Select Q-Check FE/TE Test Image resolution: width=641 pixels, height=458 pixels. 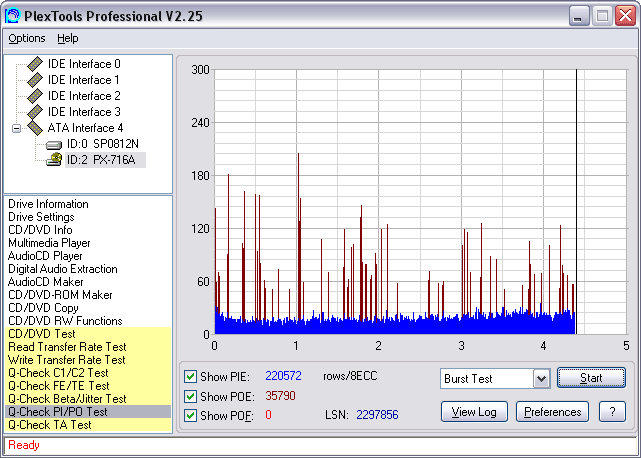click(x=88, y=386)
